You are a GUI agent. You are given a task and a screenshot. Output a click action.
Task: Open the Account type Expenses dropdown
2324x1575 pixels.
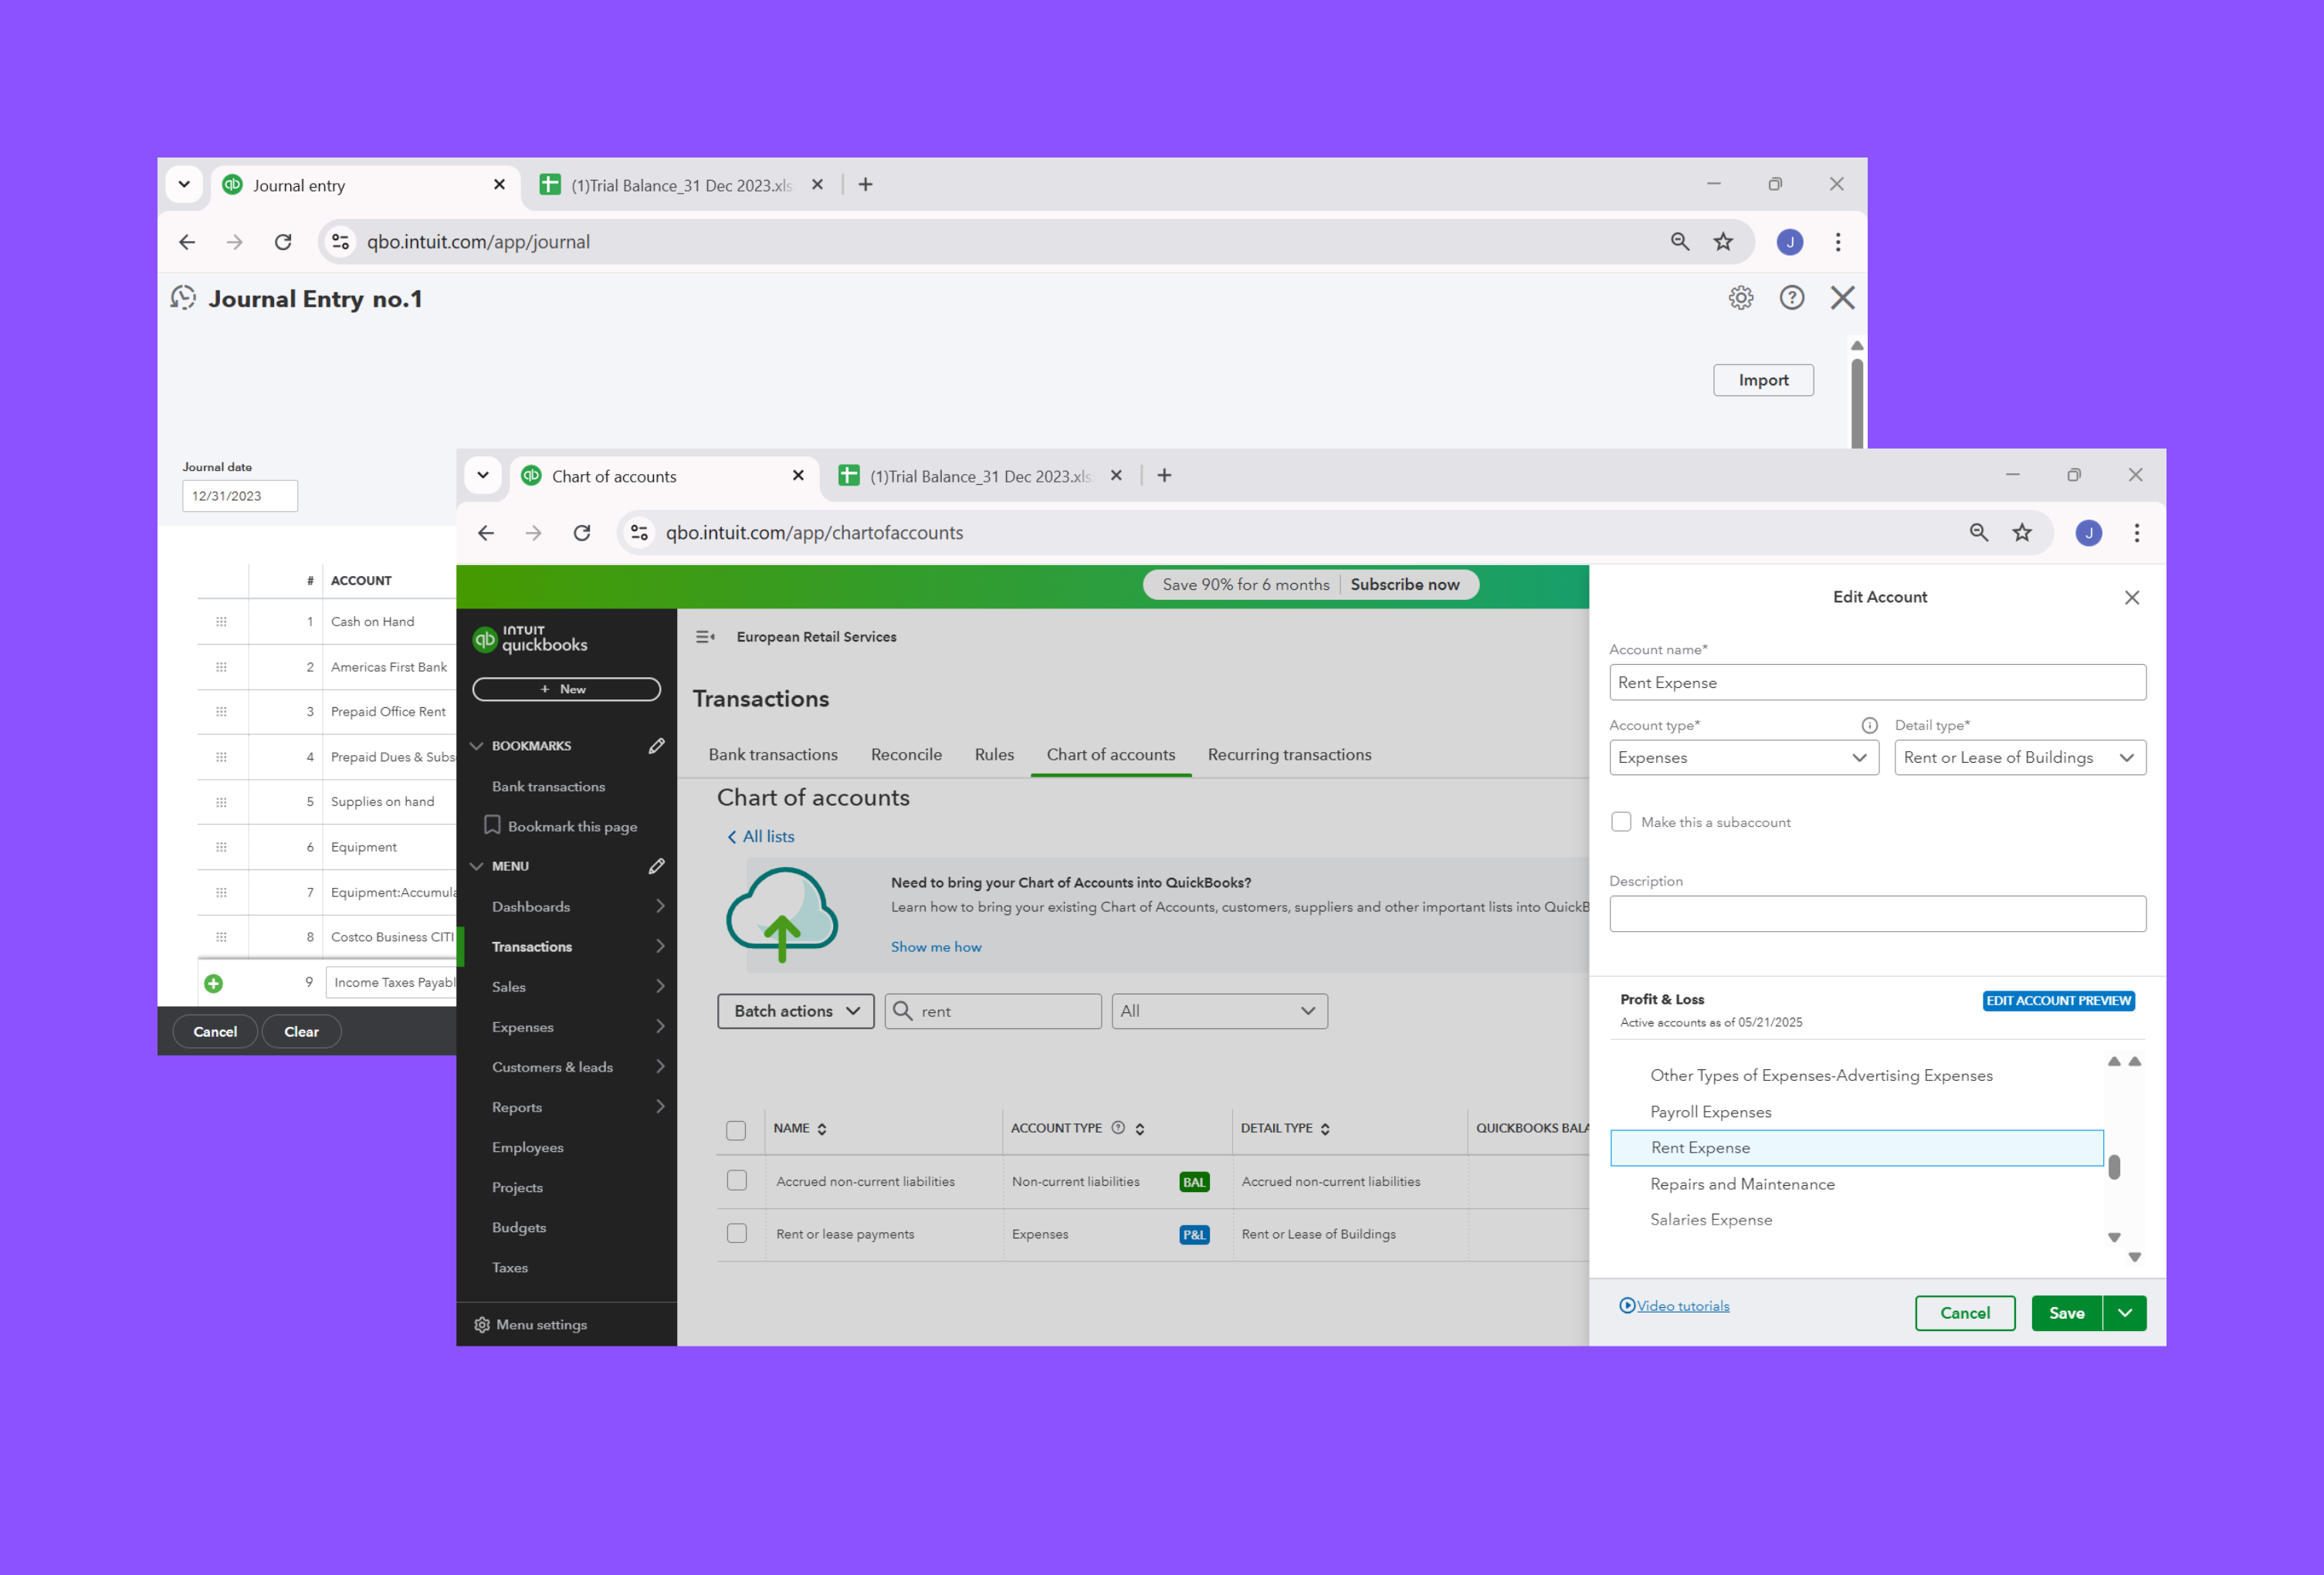1743,758
